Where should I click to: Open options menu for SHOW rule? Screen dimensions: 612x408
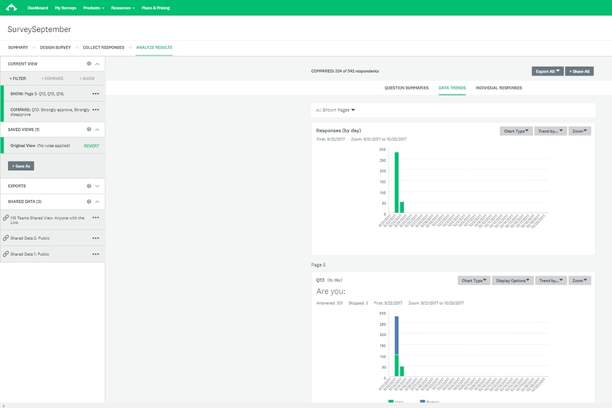[x=96, y=94]
